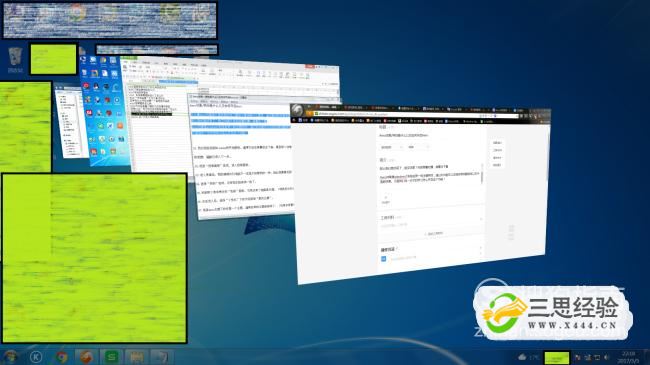Open the orange browser icon on taskbar
Screen dimensions: 650x365
coord(86,357)
